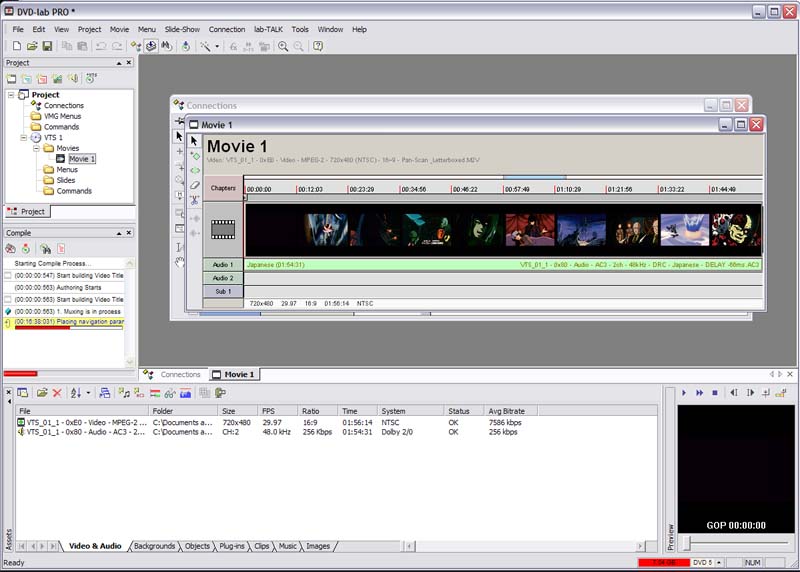Open the lab-TALK menu
The width and height of the screenshot is (800, 572).
(x=268, y=30)
